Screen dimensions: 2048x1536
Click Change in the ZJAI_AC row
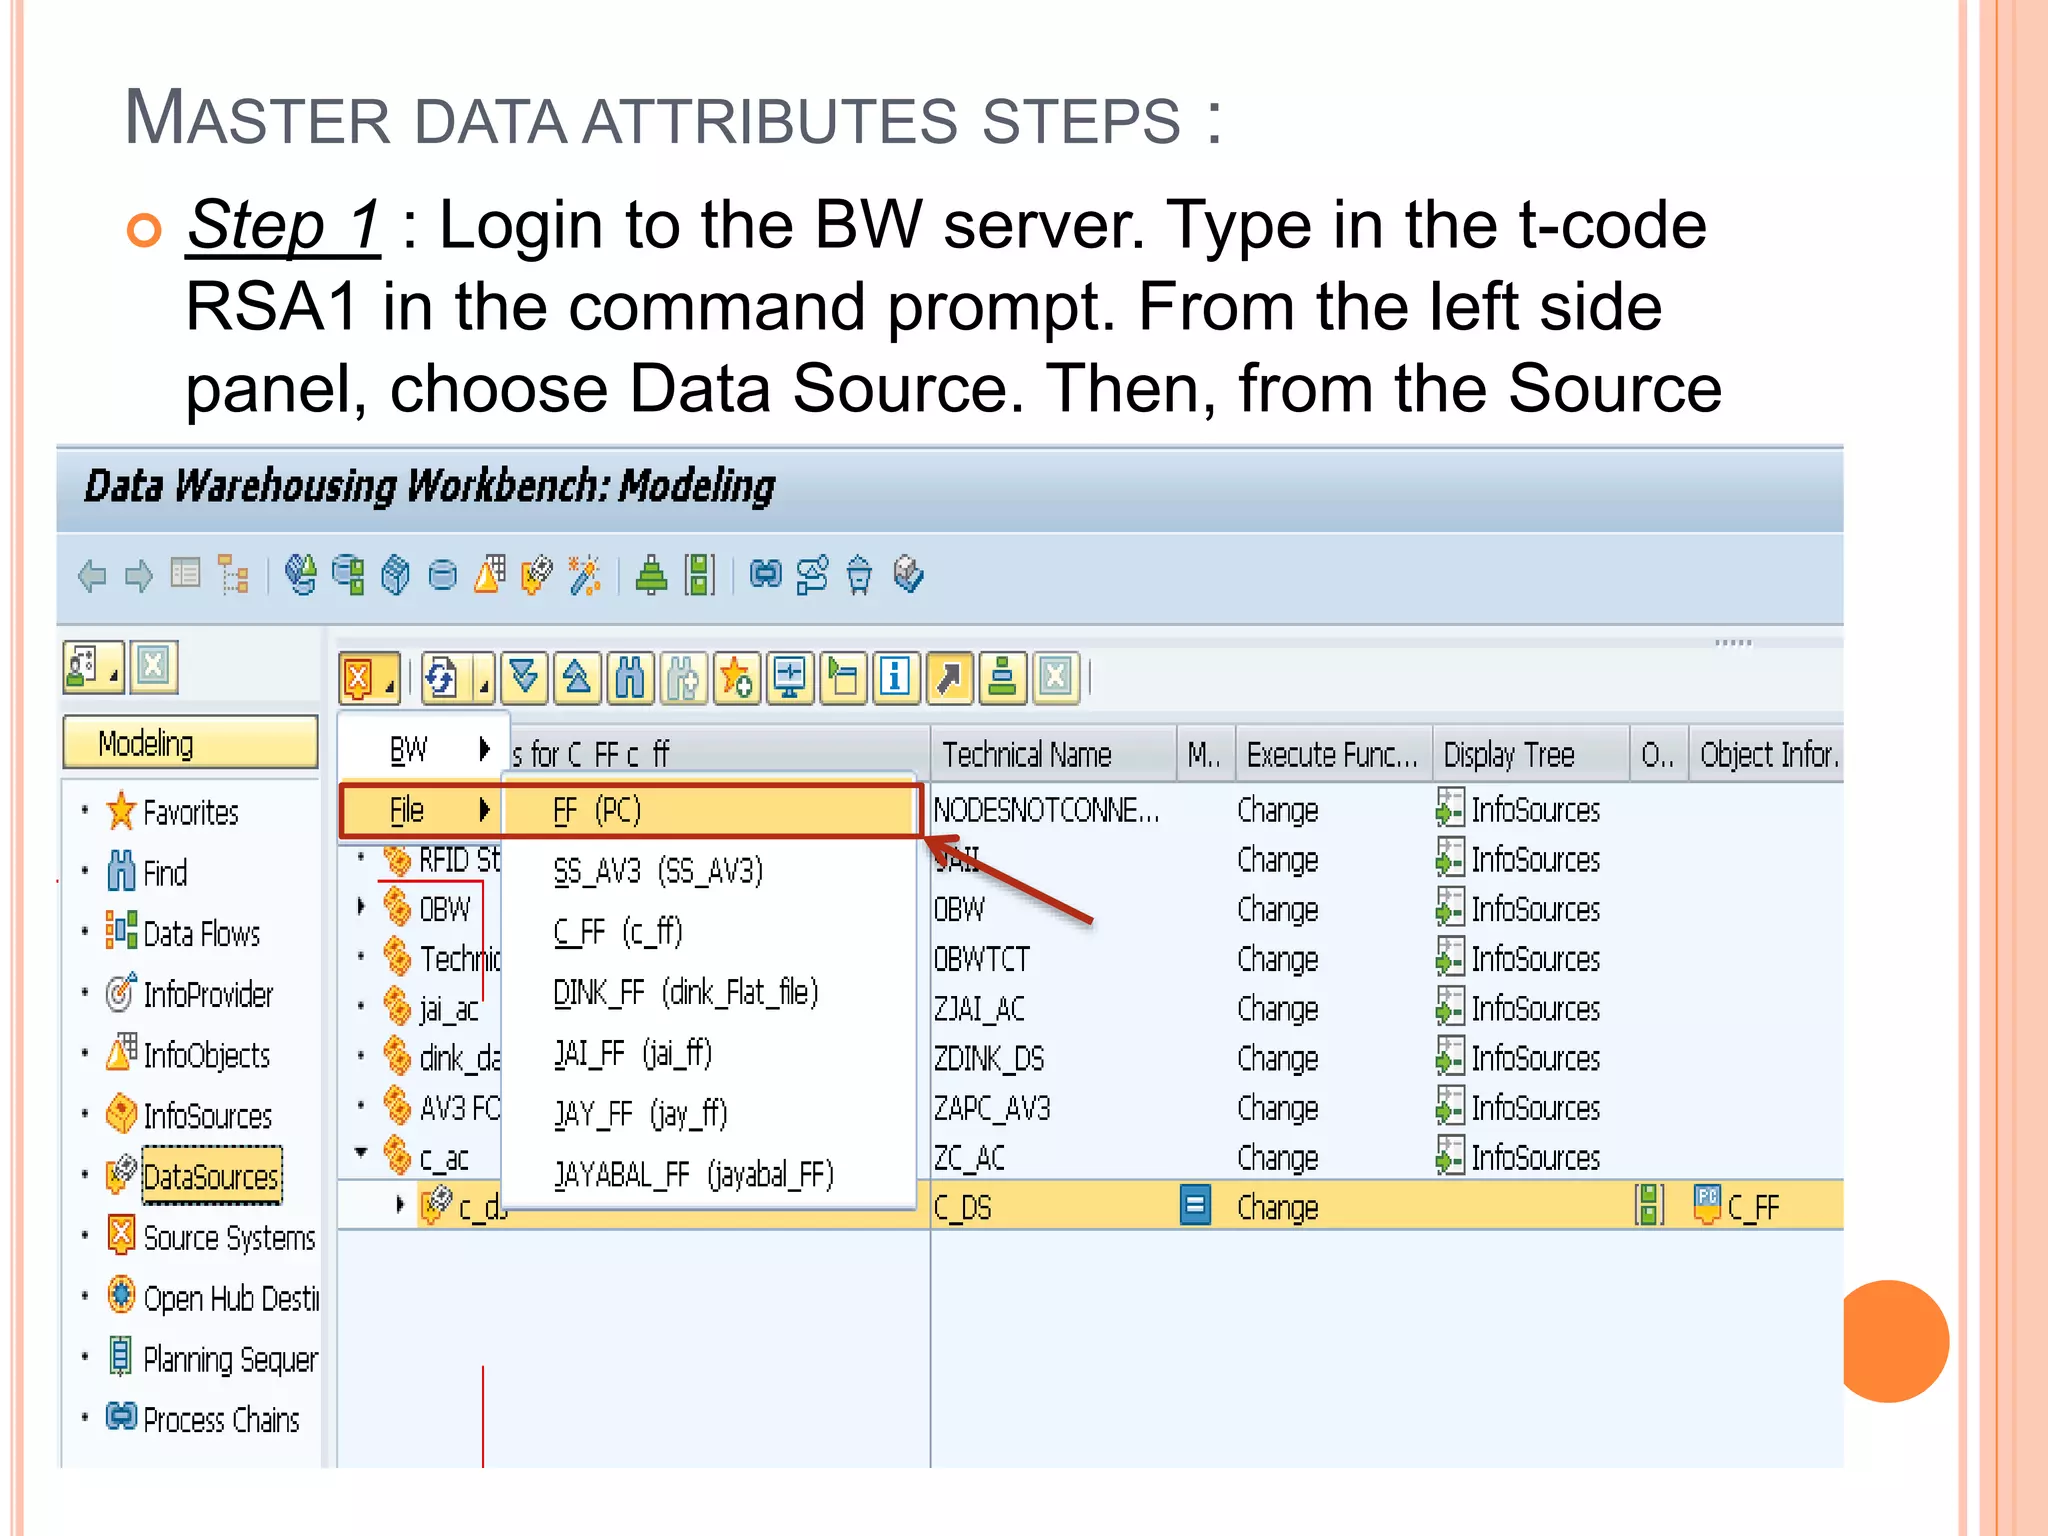pos(1278,1009)
